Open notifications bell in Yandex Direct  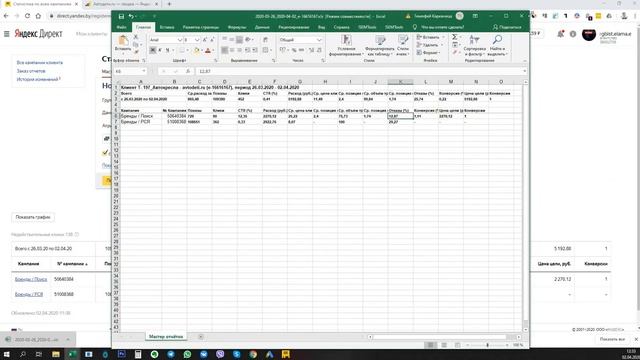pyautogui.click(x=561, y=34)
